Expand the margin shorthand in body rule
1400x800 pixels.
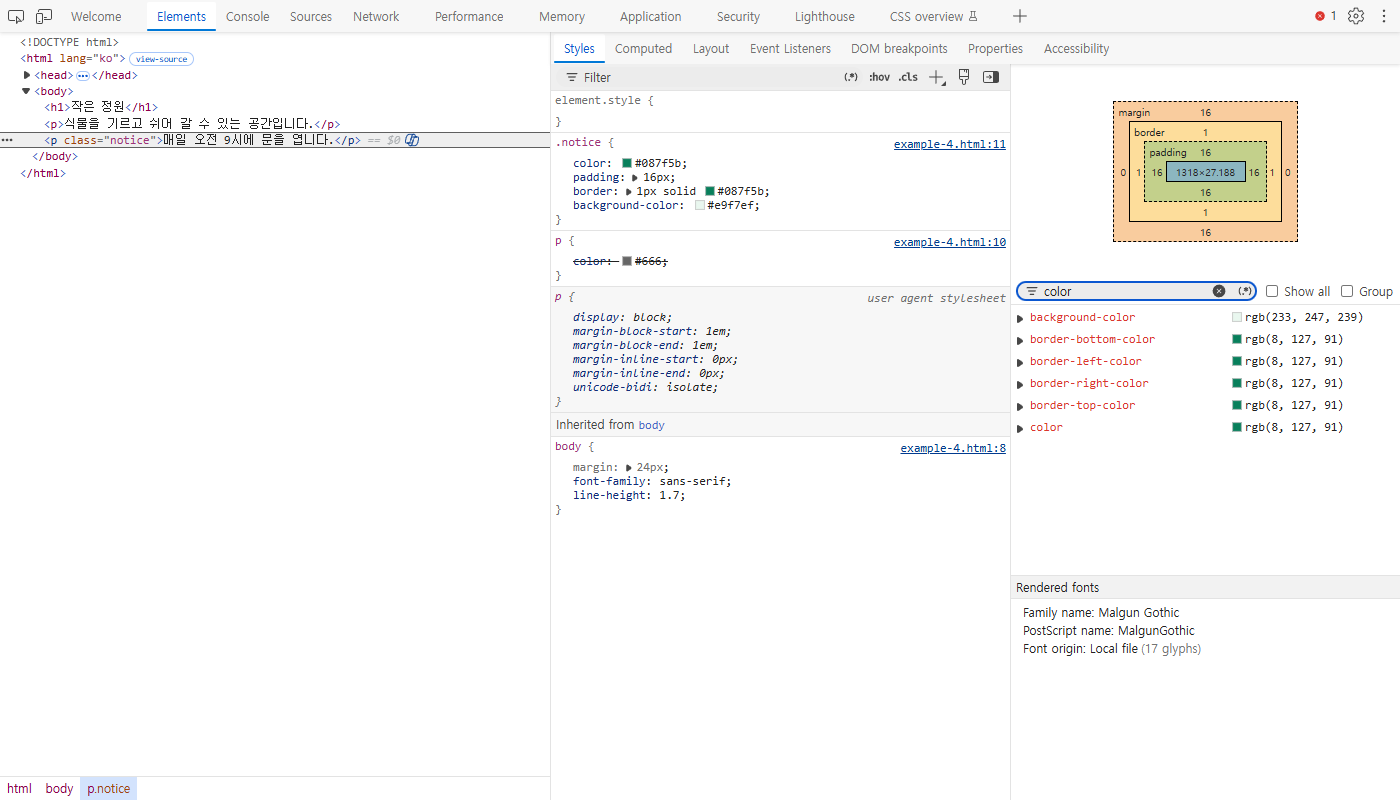pos(629,467)
